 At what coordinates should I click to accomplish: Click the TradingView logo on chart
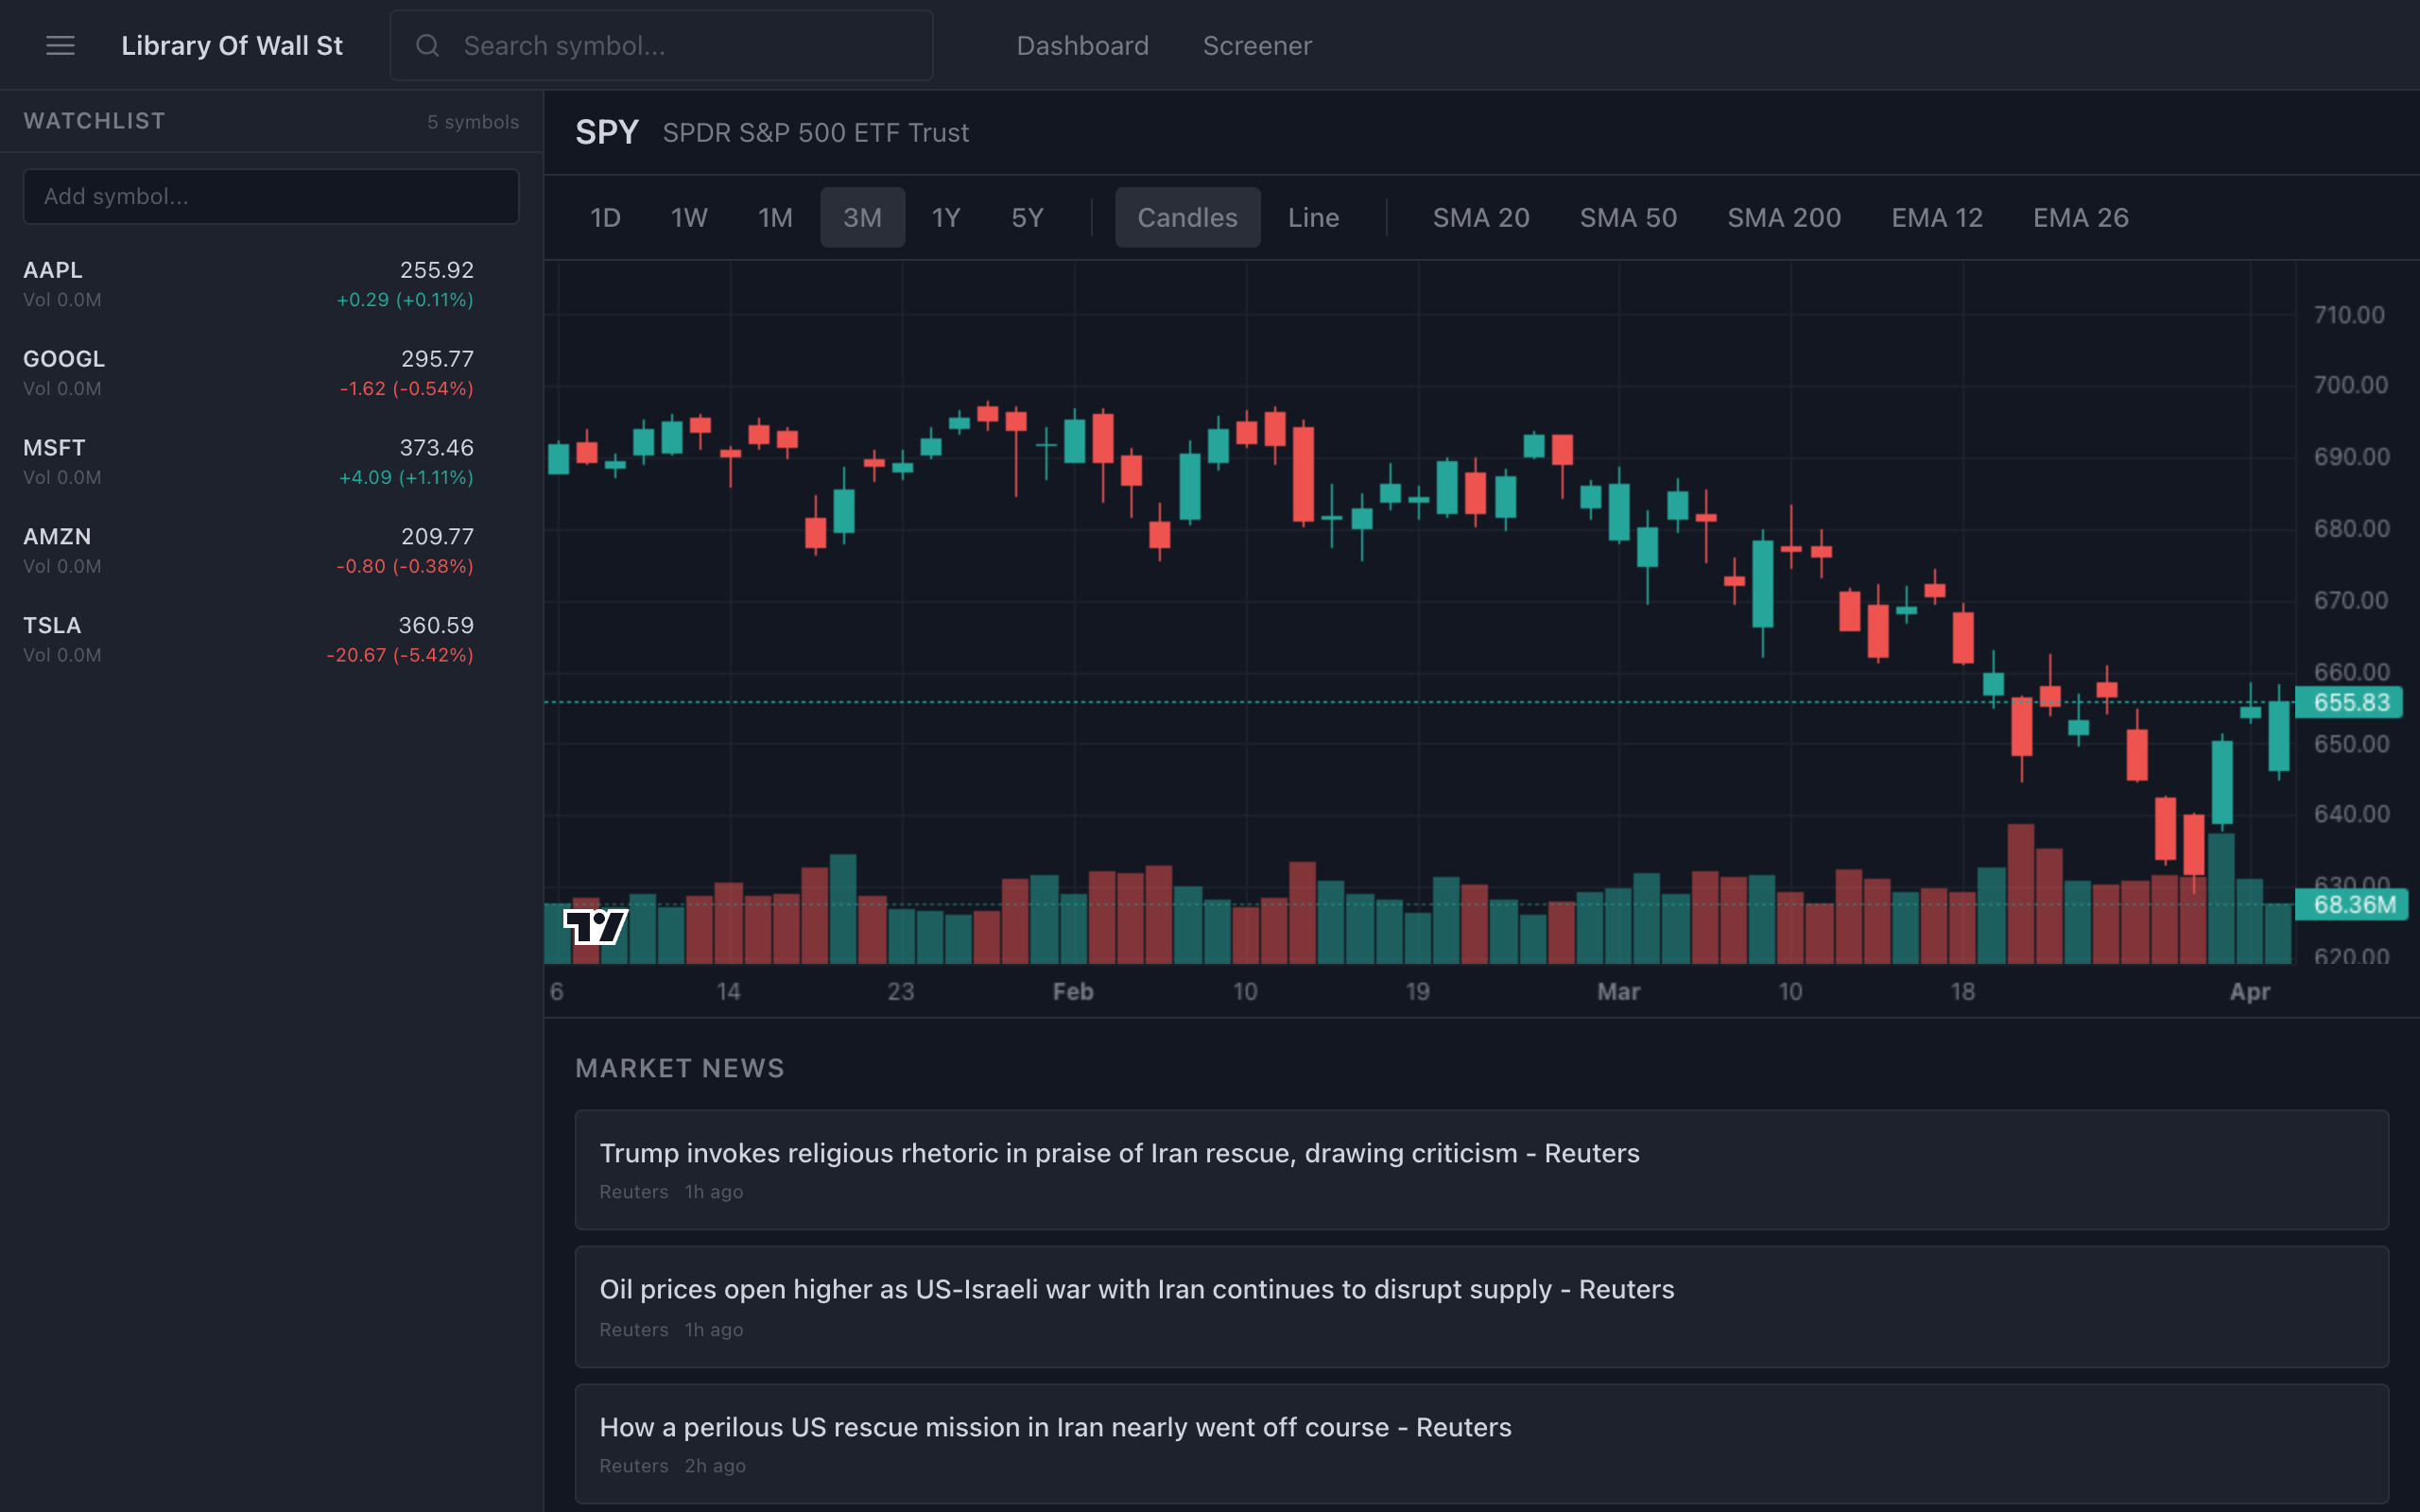(x=596, y=926)
